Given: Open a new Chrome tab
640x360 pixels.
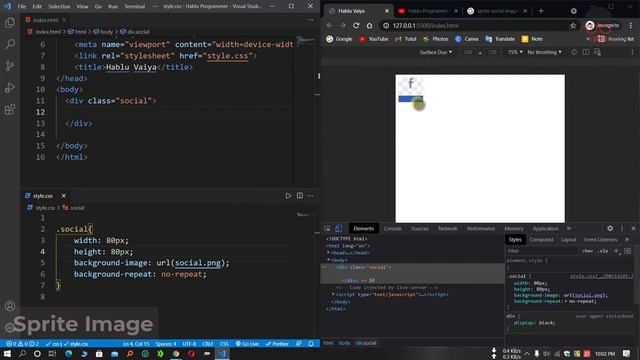Looking at the screenshot, I should click(541, 11).
